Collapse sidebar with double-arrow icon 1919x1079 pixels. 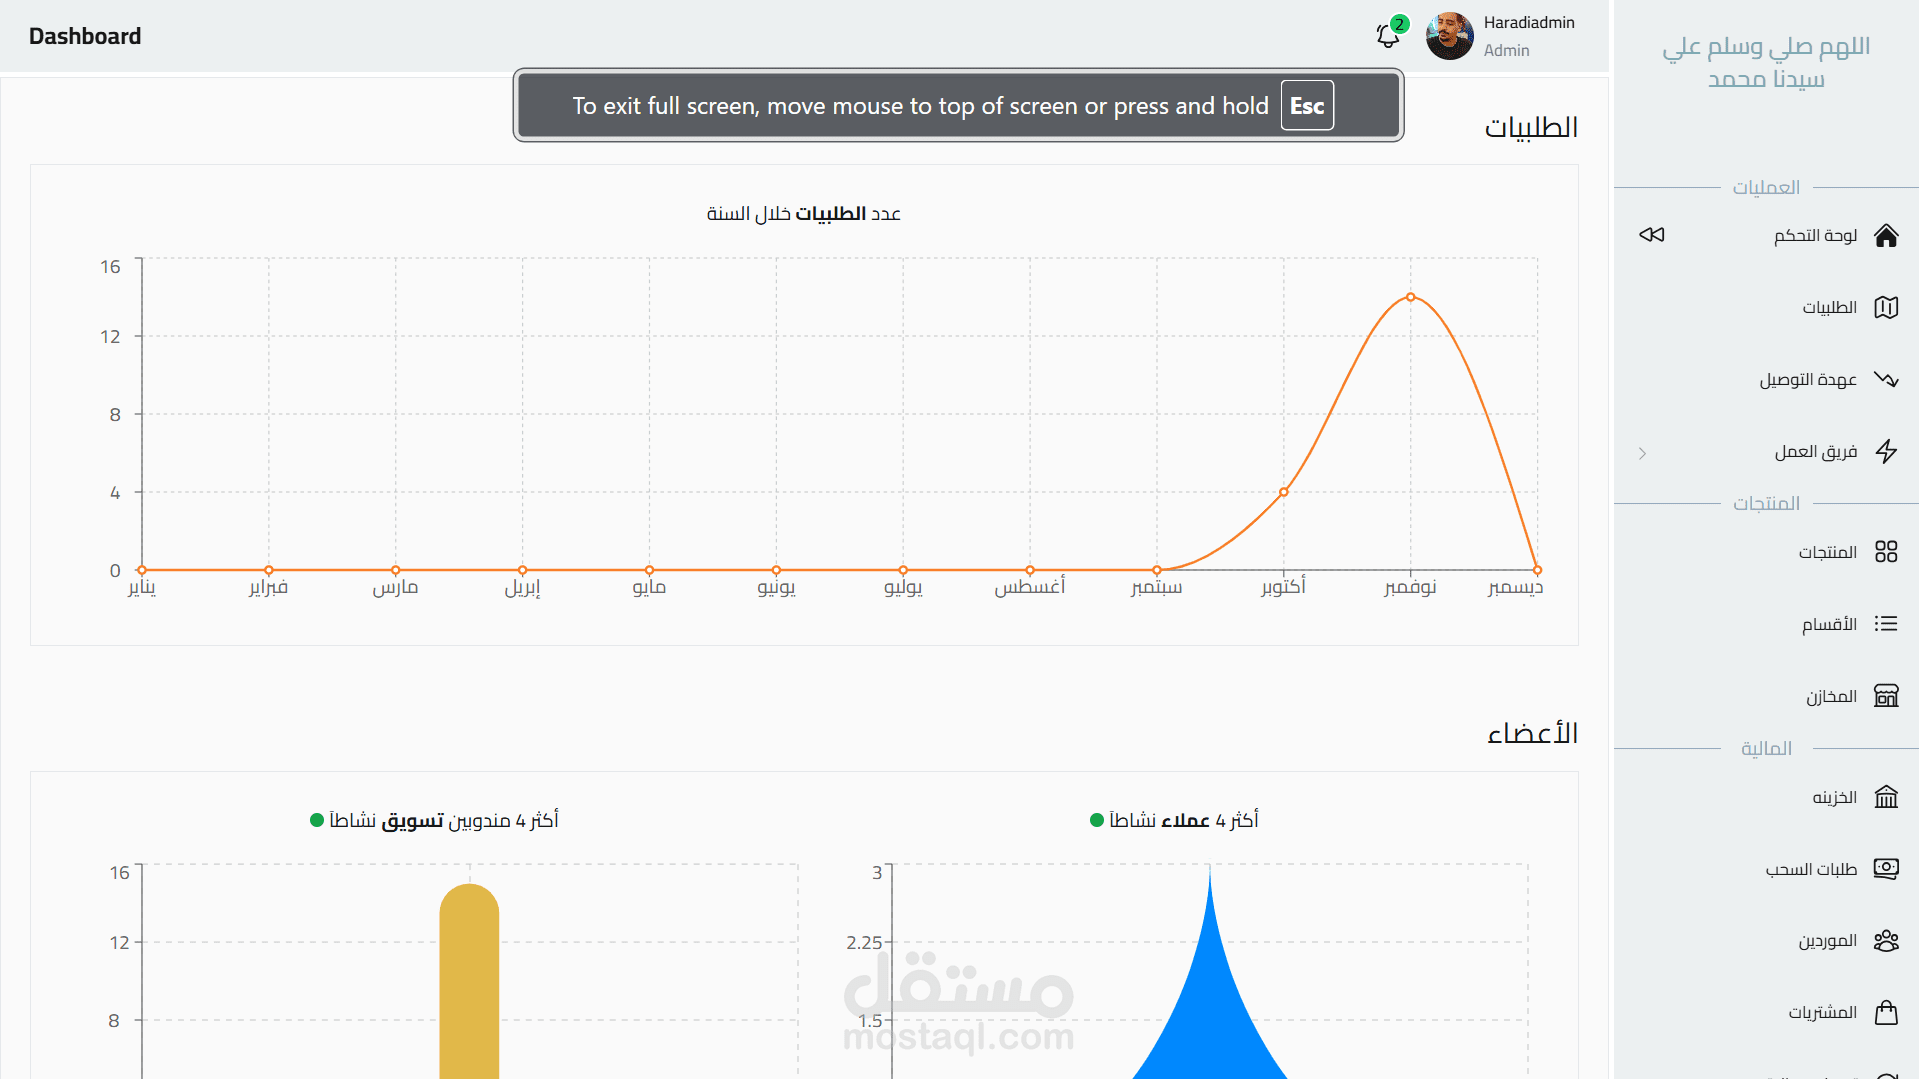click(1651, 235)
